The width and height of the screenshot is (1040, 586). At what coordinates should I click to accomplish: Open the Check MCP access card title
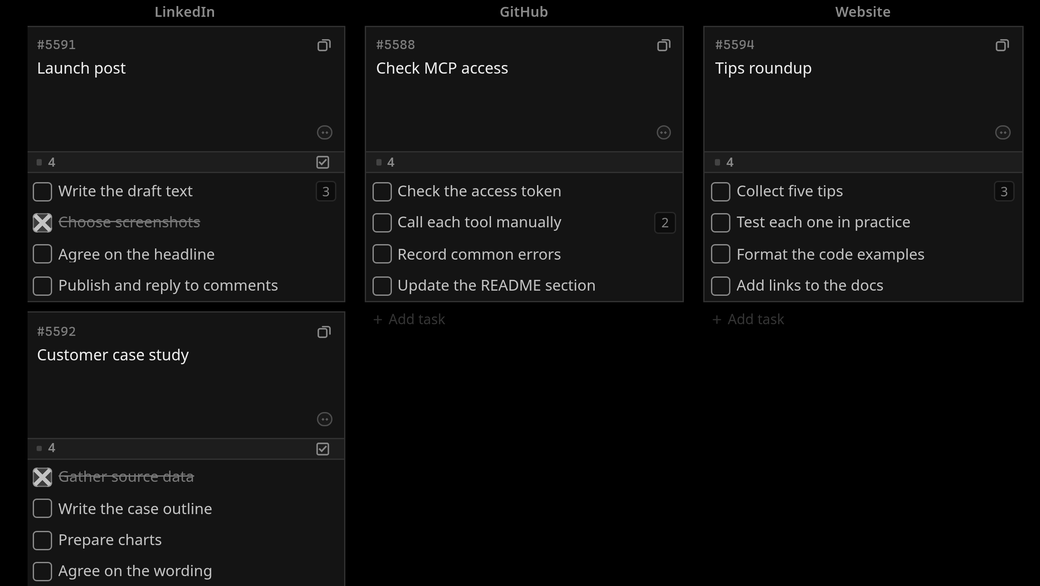tap(442, 68)
